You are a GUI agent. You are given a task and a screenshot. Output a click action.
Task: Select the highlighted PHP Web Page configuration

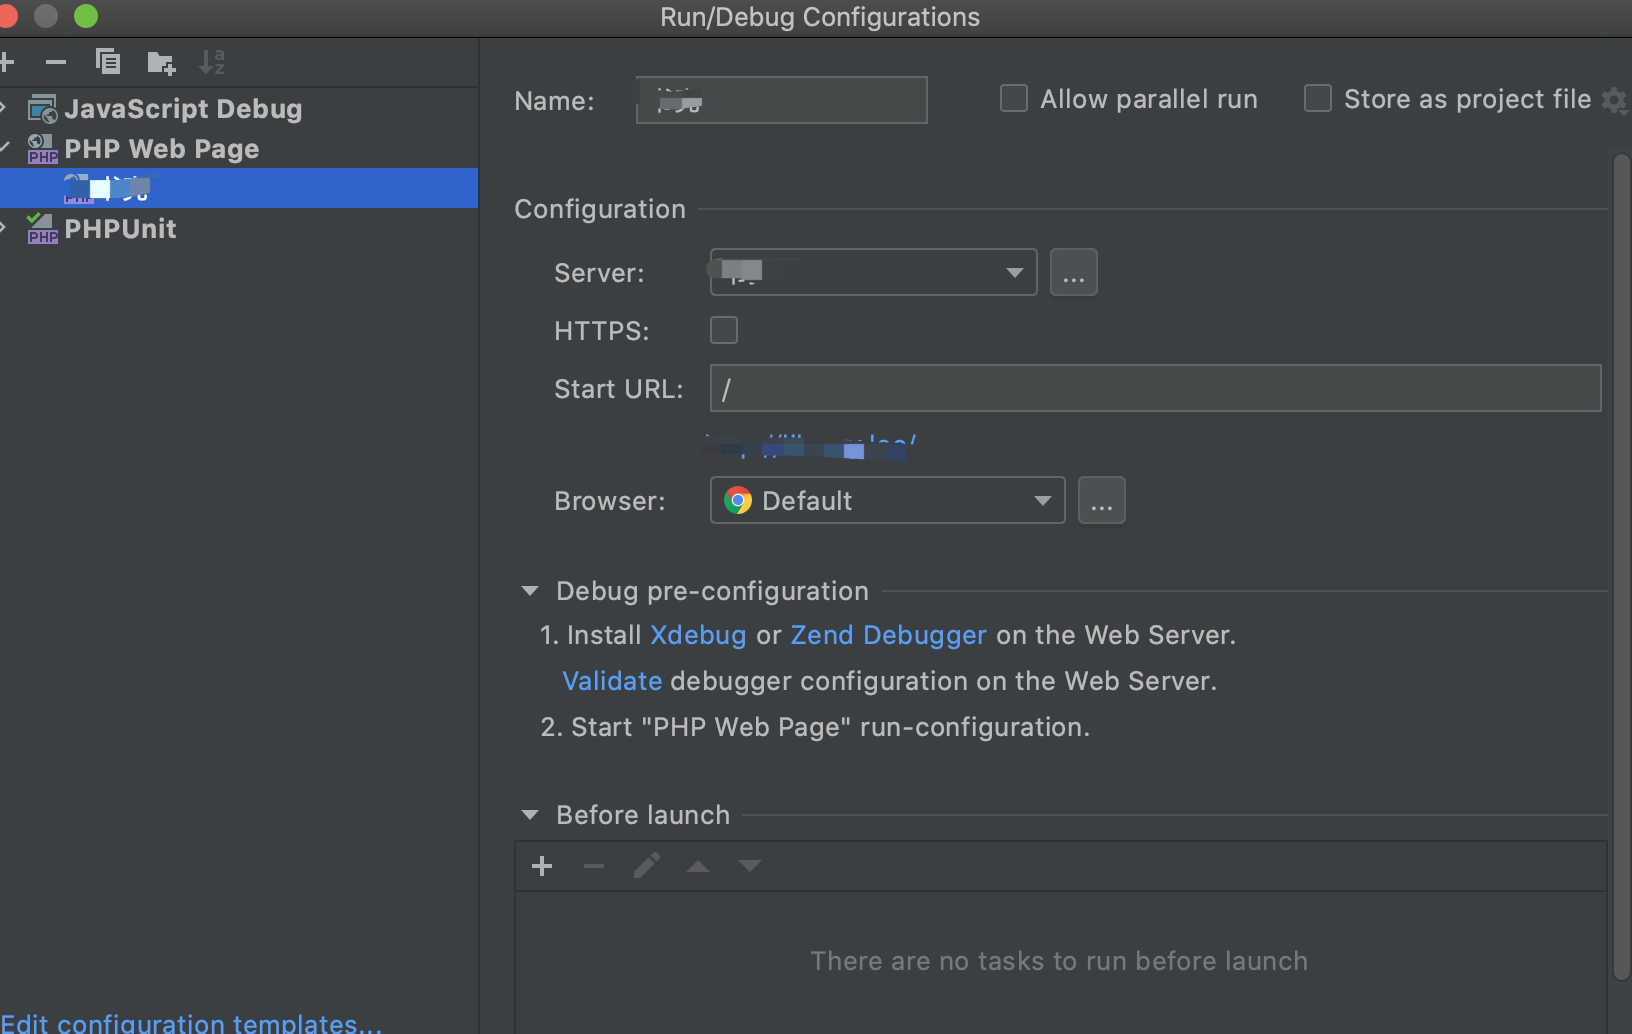tap(239, 188)
